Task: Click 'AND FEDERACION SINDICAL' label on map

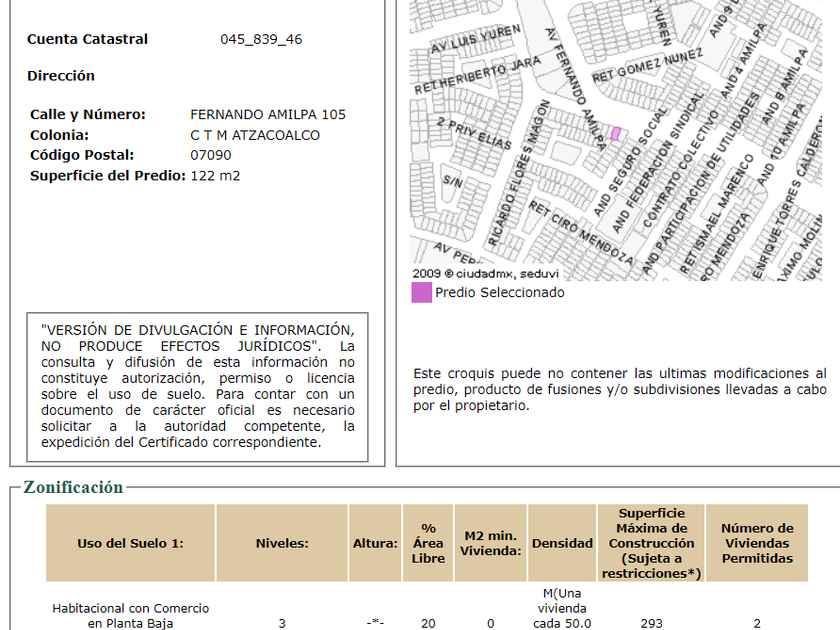Action: coord(658,162)
